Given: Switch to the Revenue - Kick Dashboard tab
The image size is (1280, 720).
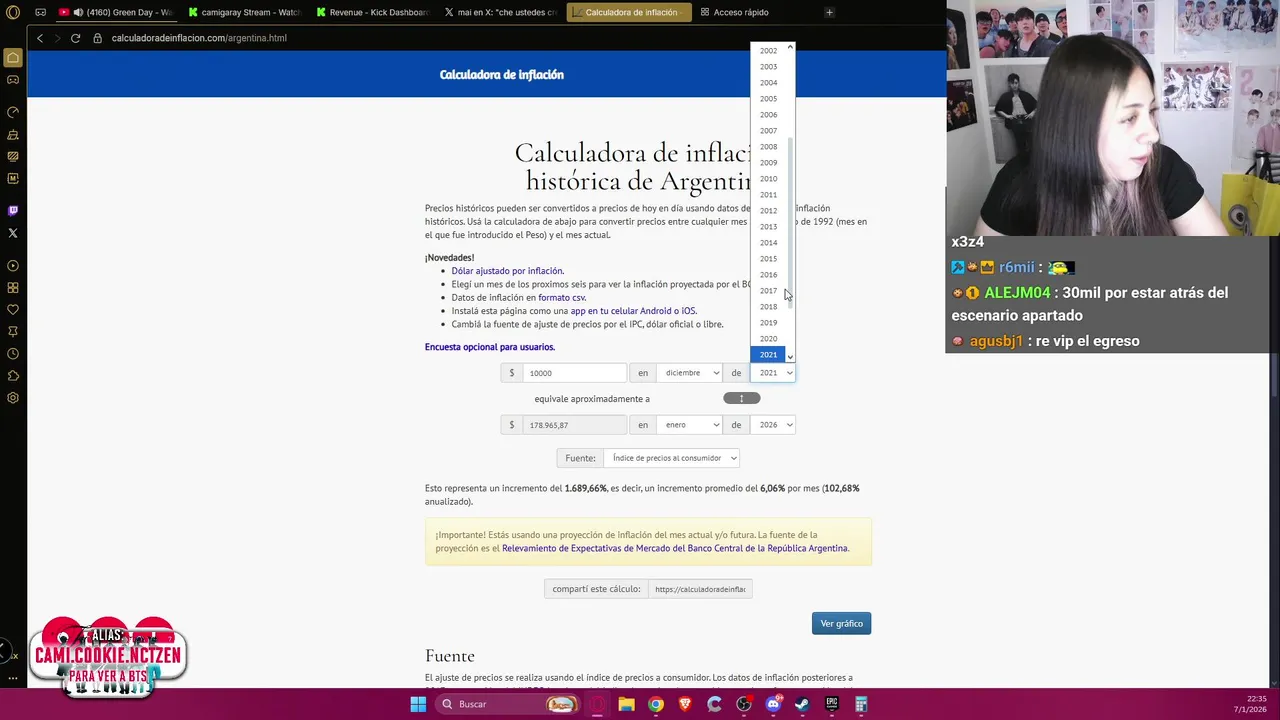Looking at the screenshot, I should [372, 12].
